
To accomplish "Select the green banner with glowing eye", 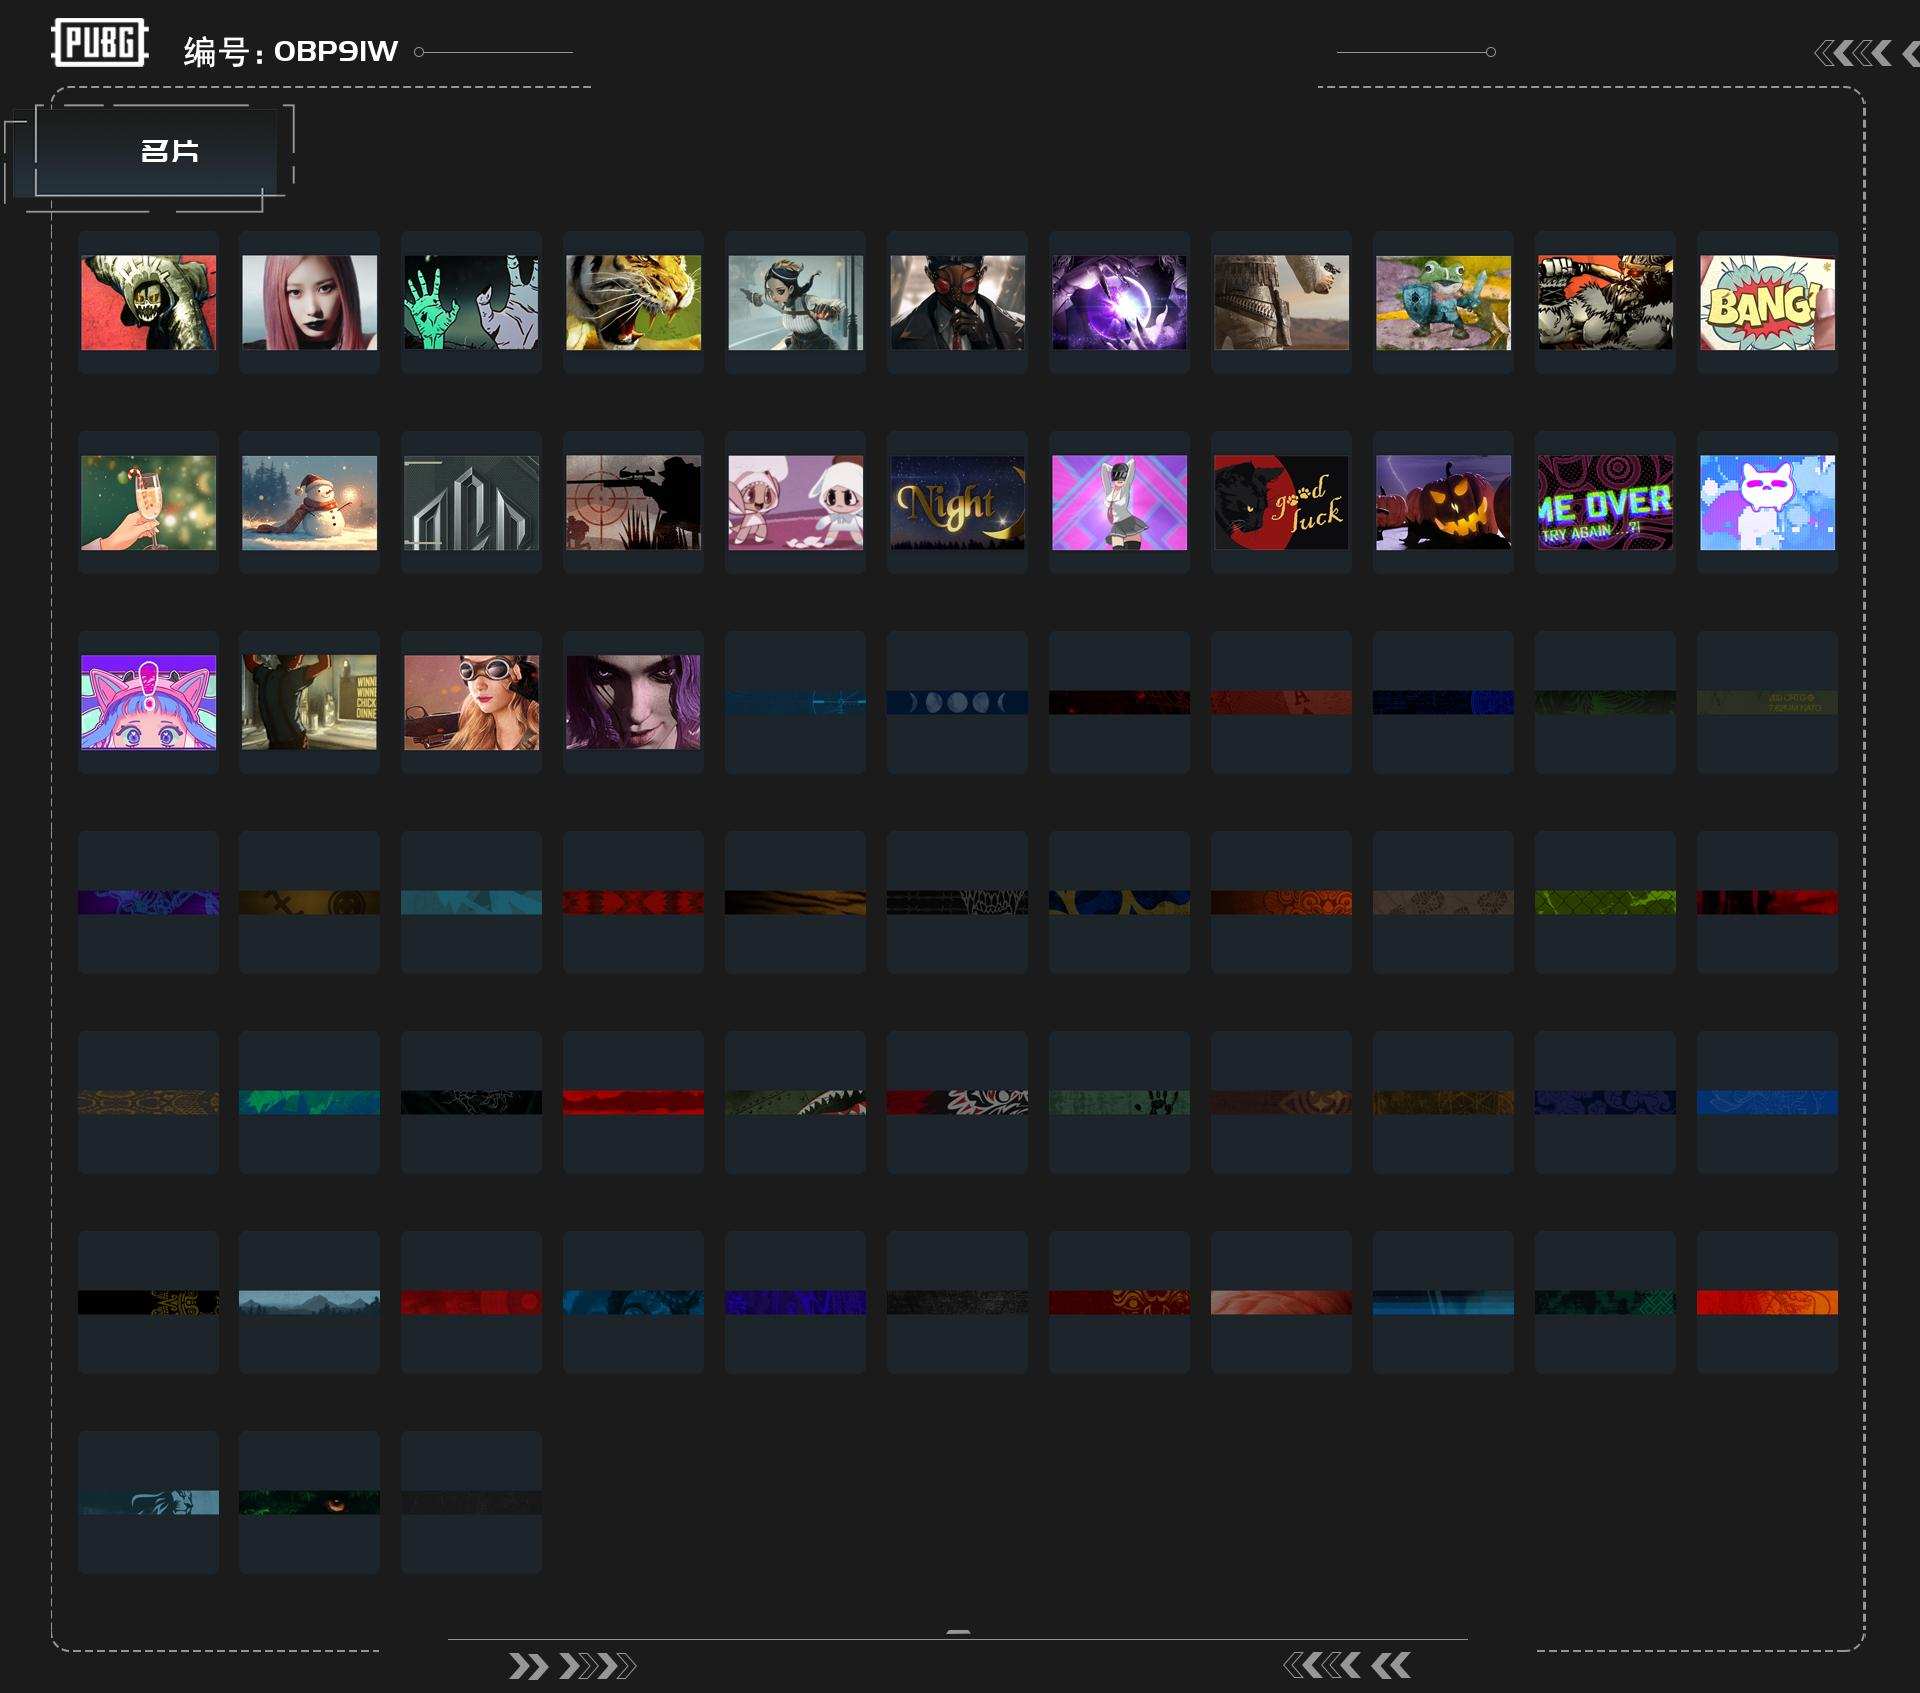I will click(x=310, y=1502).
